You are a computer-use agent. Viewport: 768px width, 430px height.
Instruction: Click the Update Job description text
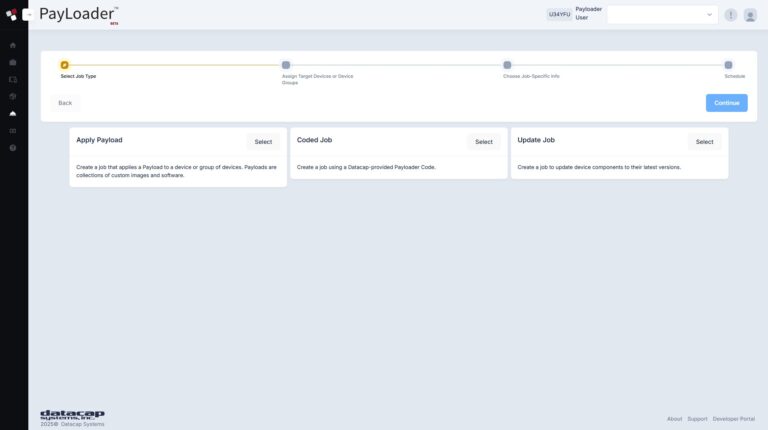tap(599, 167)
